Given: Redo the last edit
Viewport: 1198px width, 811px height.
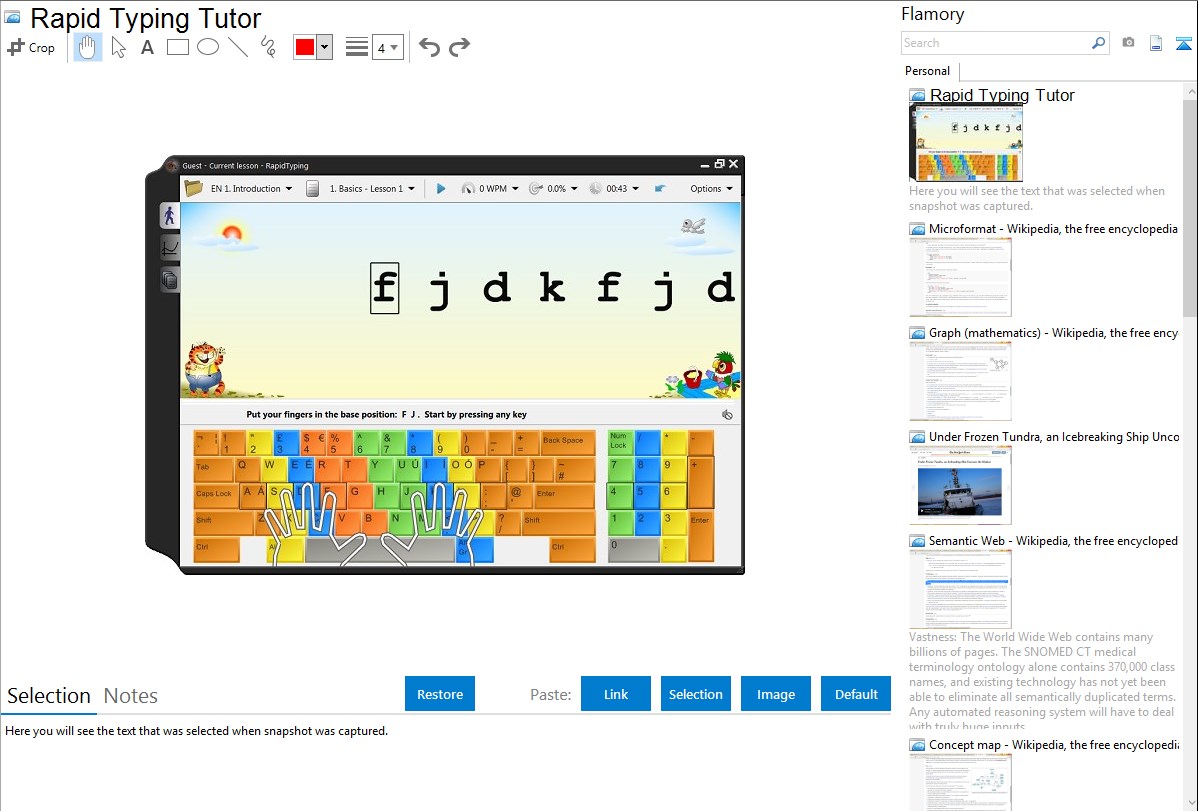Looking at the screenshot, I should coord(459,47).
